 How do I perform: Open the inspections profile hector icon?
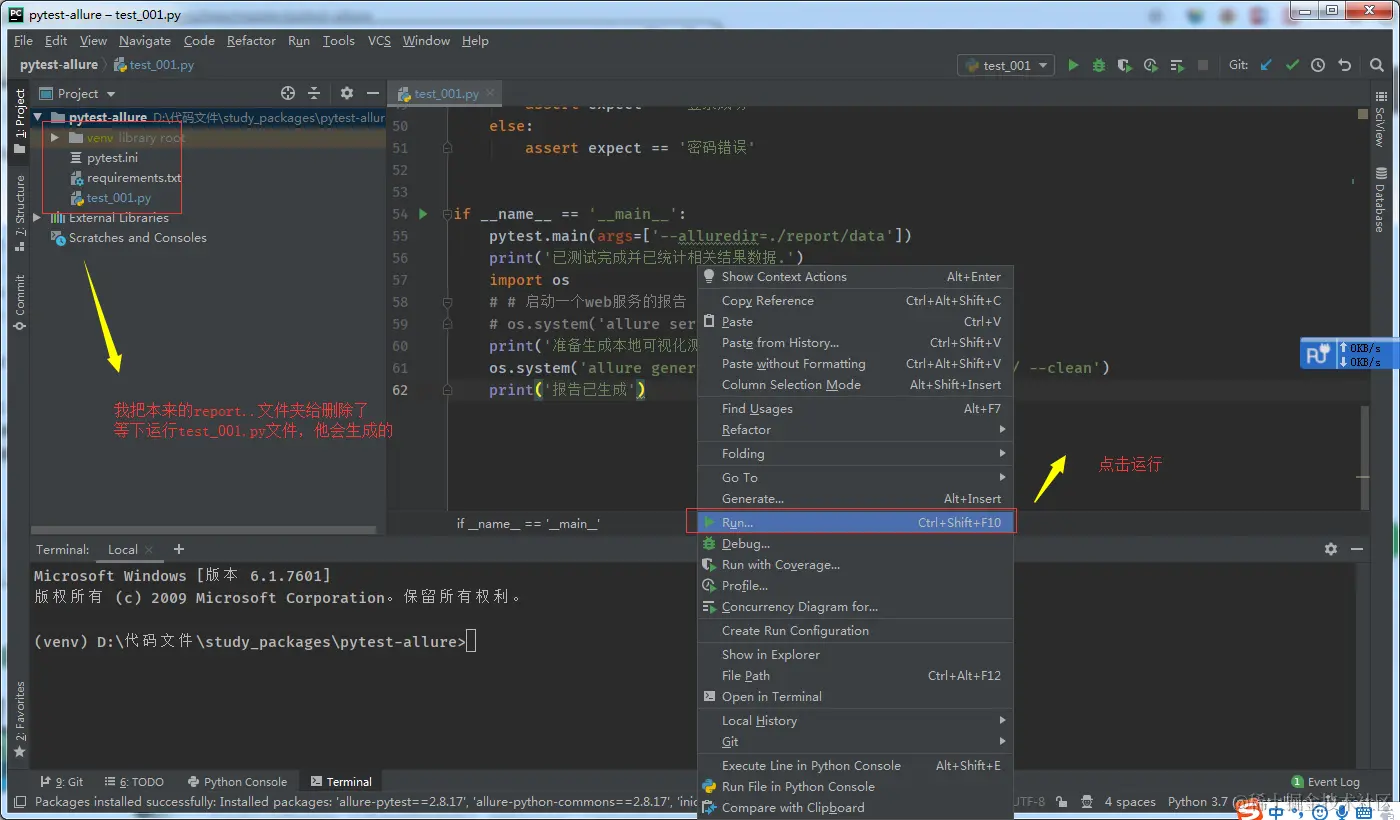point(1087,802)
